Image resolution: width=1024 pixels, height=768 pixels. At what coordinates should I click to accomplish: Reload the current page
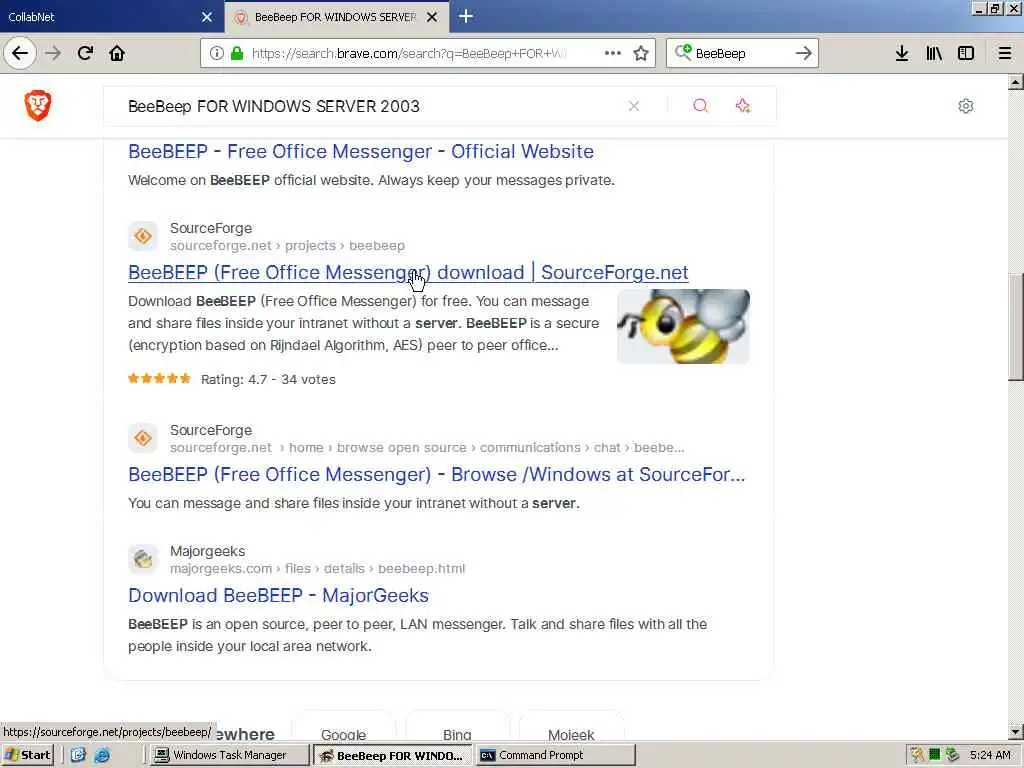click(85, 54)
